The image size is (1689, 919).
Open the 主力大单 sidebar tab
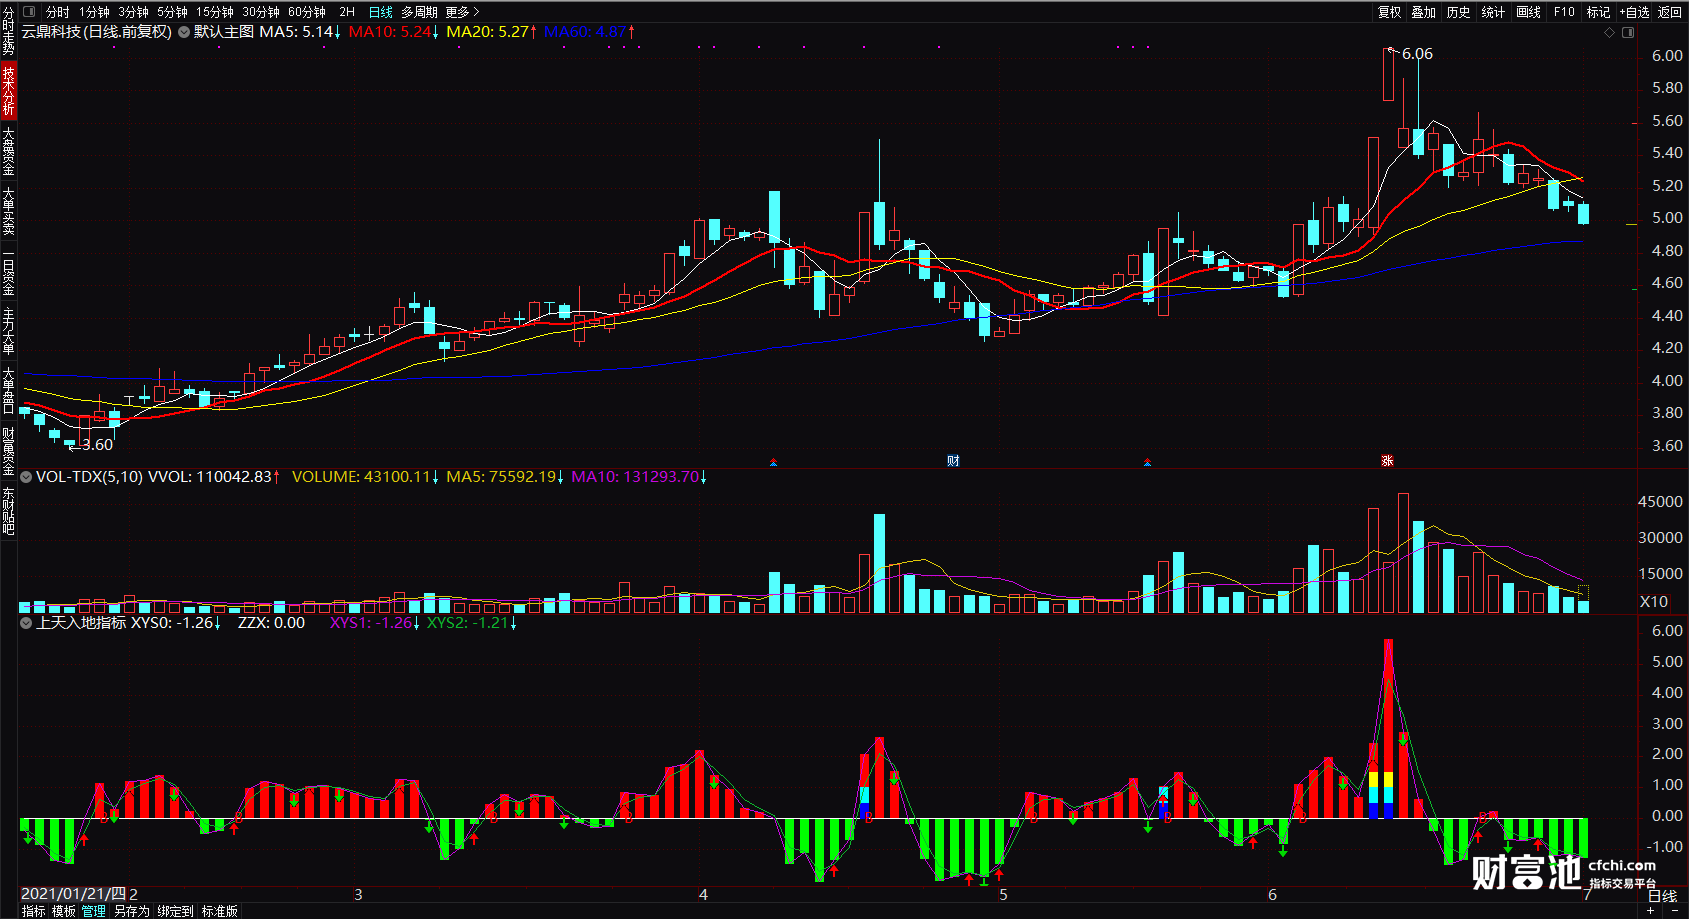pos(8,331)
